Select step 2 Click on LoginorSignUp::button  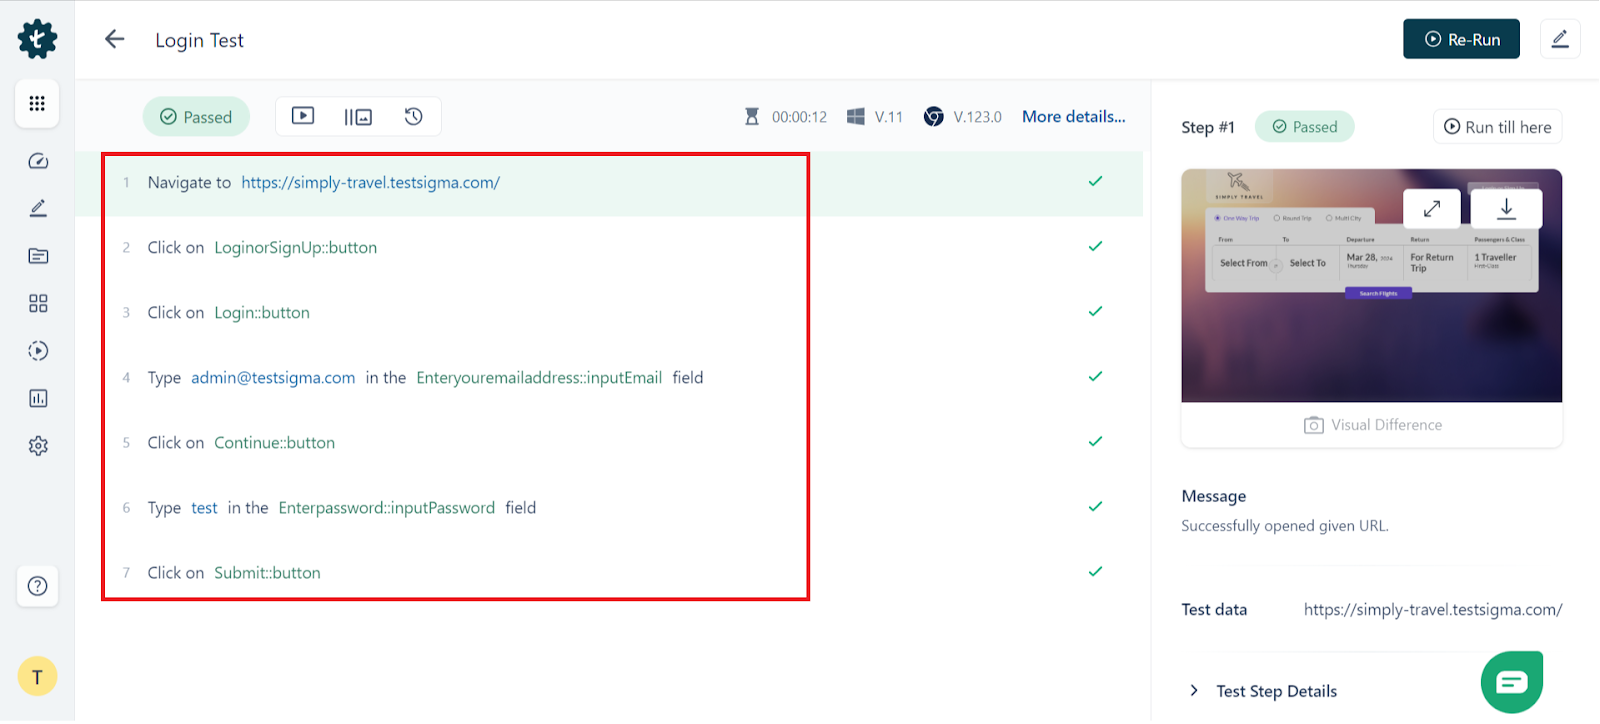(x=609, y=247)
